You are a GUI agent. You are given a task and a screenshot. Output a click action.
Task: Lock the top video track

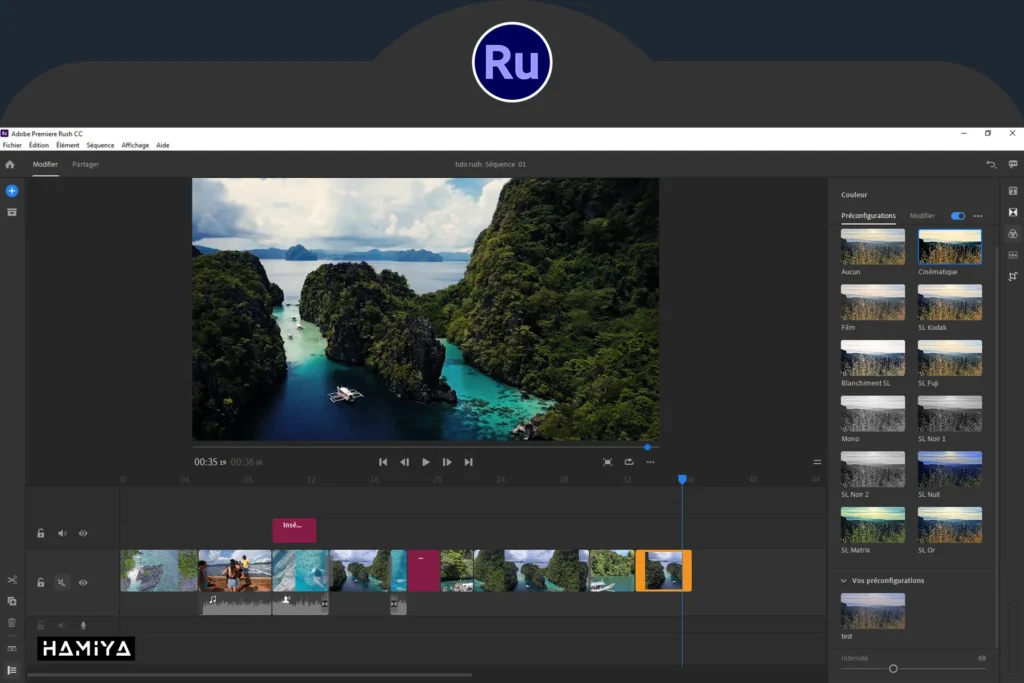click(40, 533)
